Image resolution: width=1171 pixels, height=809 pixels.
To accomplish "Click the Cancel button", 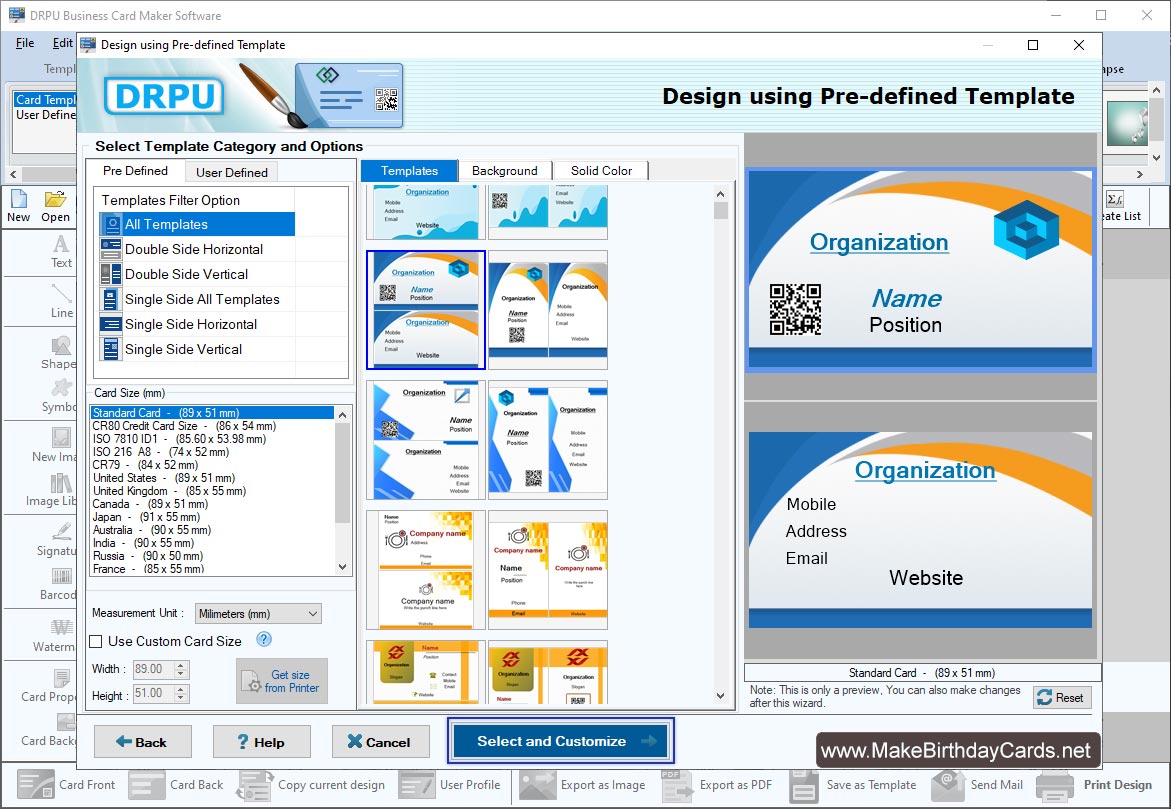I will 381,742.
